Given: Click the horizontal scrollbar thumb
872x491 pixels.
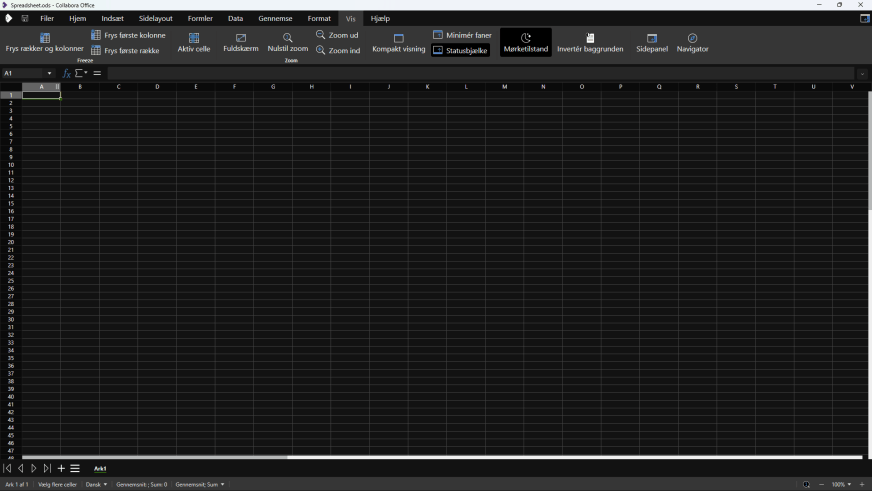Looking at the screenshot, I should tap(155, 457).
